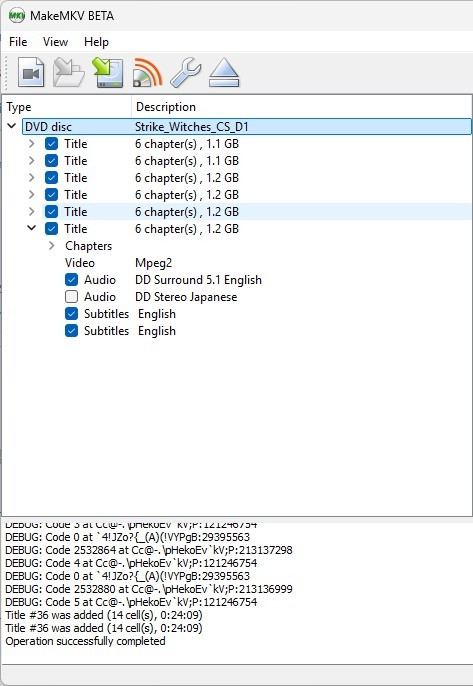This screenshot has width=473, height=686.
Task: Expand the first 1.1 GB Title
Action: coord(32,144)
